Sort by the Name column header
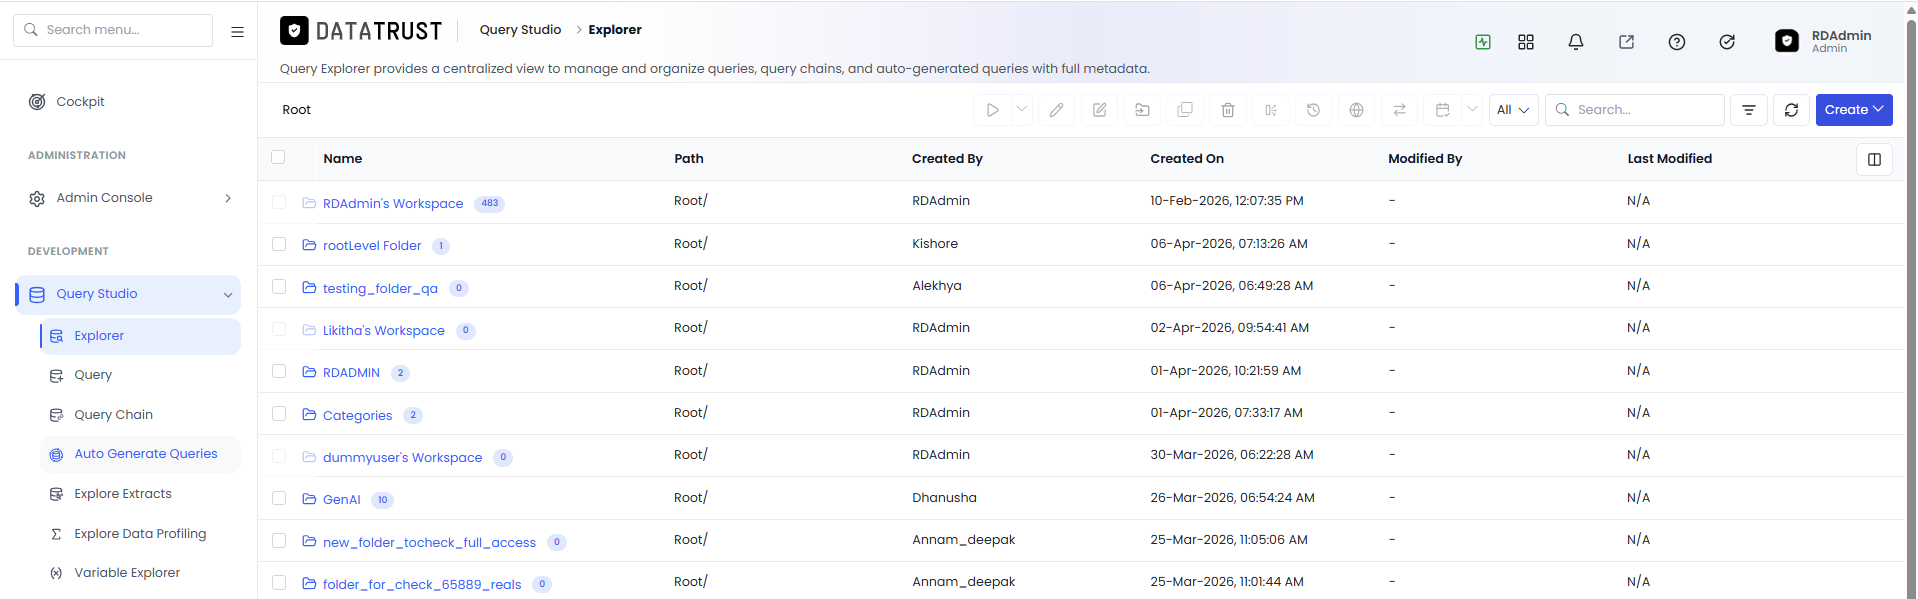The width and height of the screenshot is (1918, 599). point(343,159)
